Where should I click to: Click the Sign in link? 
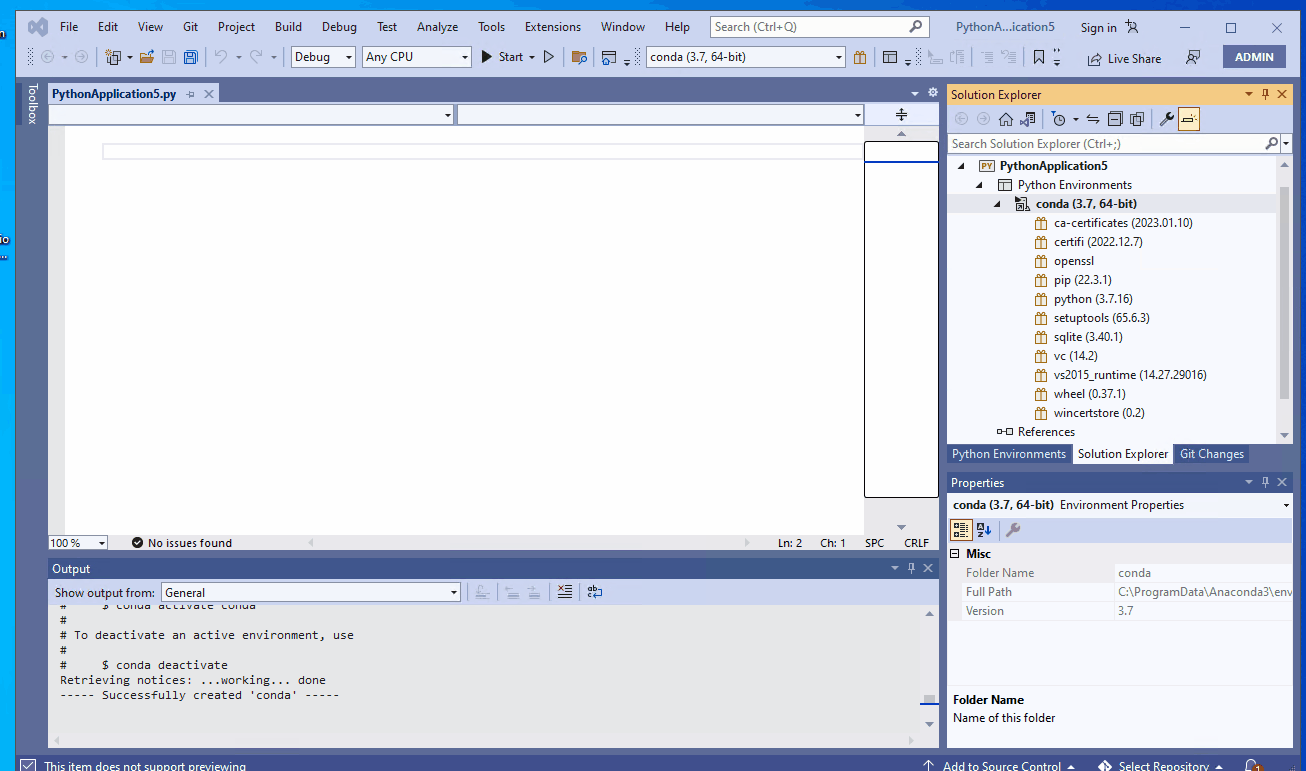coord(1098,28)
